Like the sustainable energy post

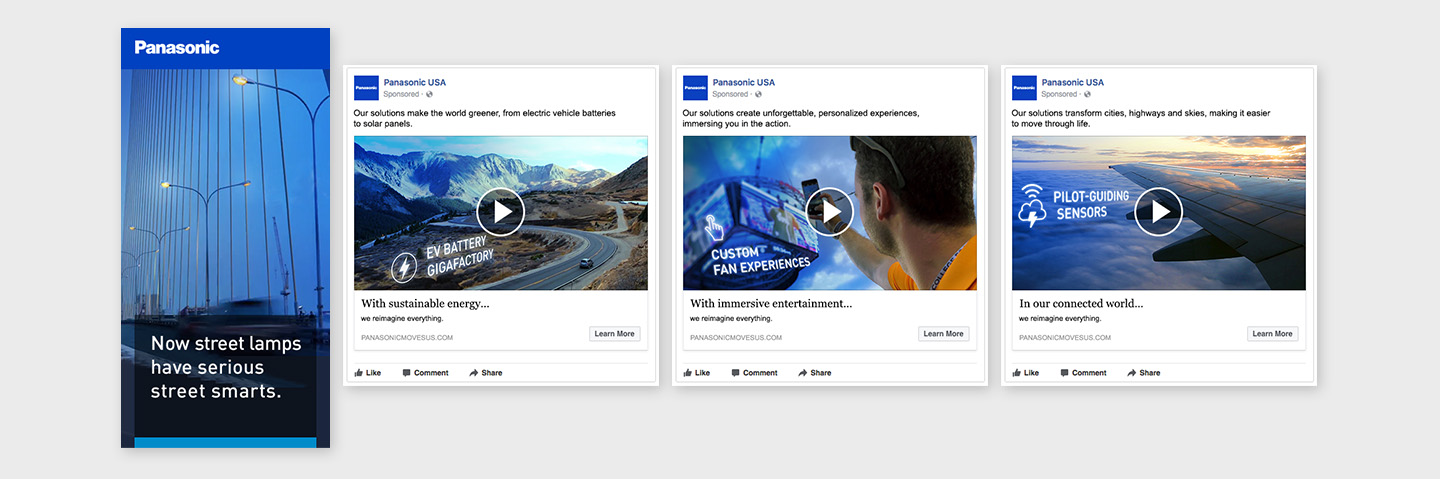tap(368, 373)
